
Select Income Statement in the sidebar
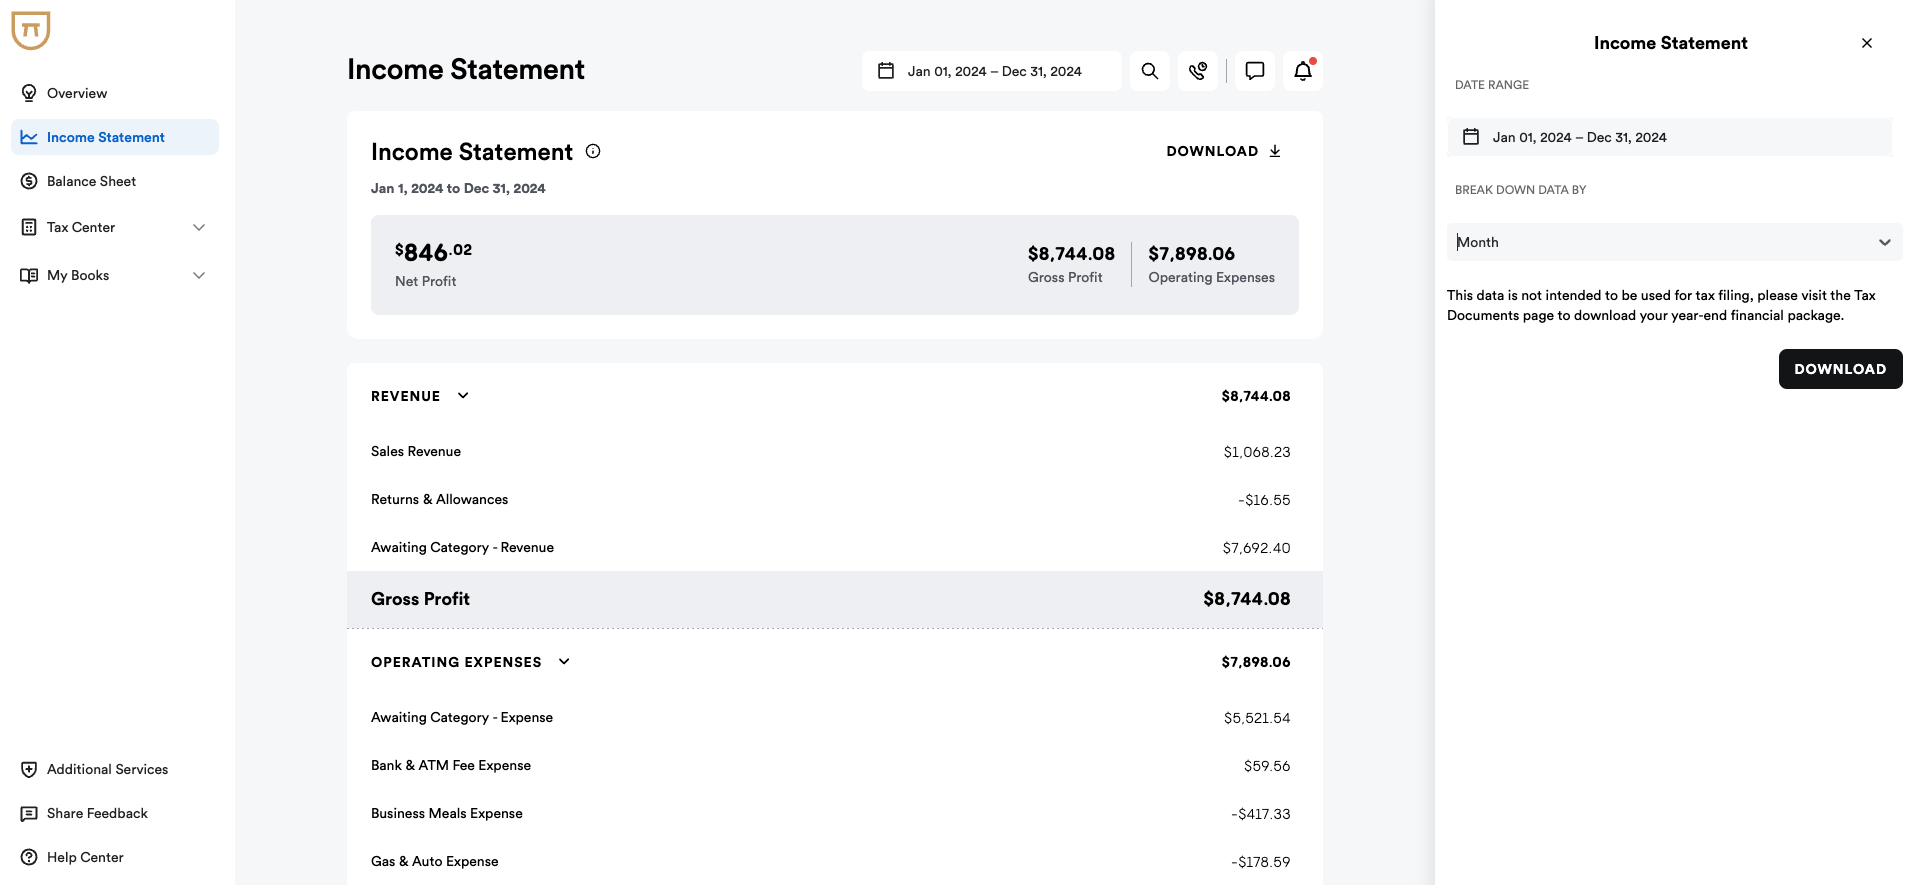coord(105,137)
